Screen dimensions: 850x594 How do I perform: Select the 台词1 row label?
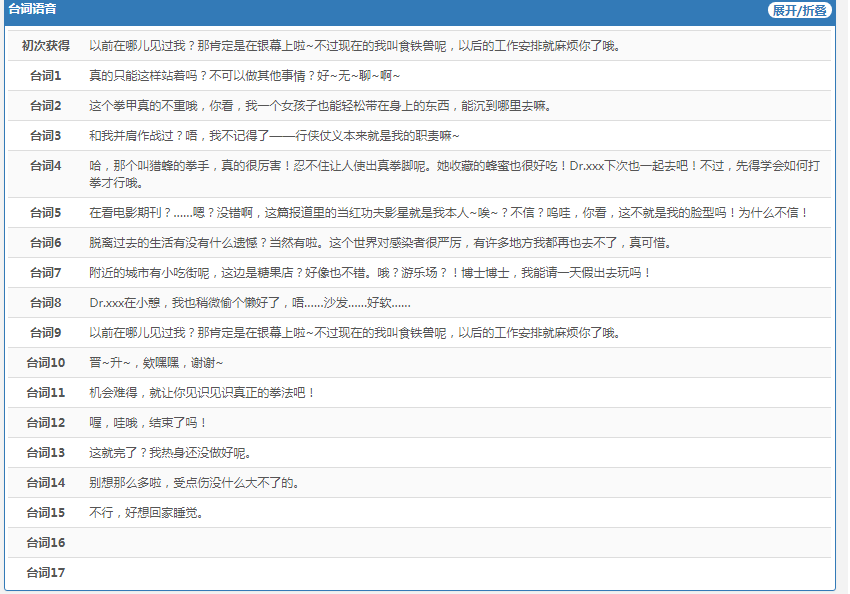[45, 76]
